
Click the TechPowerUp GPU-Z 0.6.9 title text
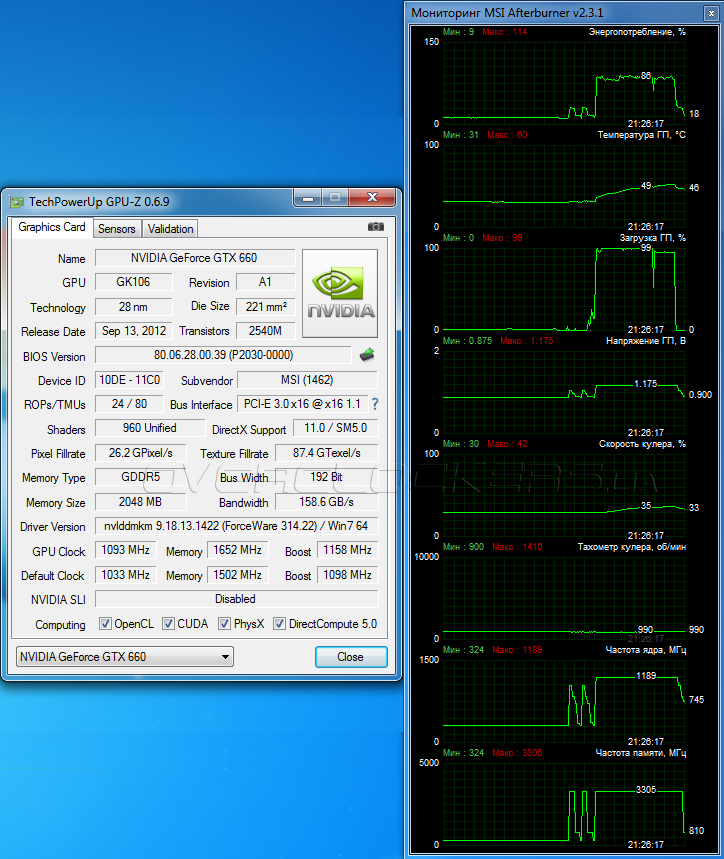(x=99, y=202)
